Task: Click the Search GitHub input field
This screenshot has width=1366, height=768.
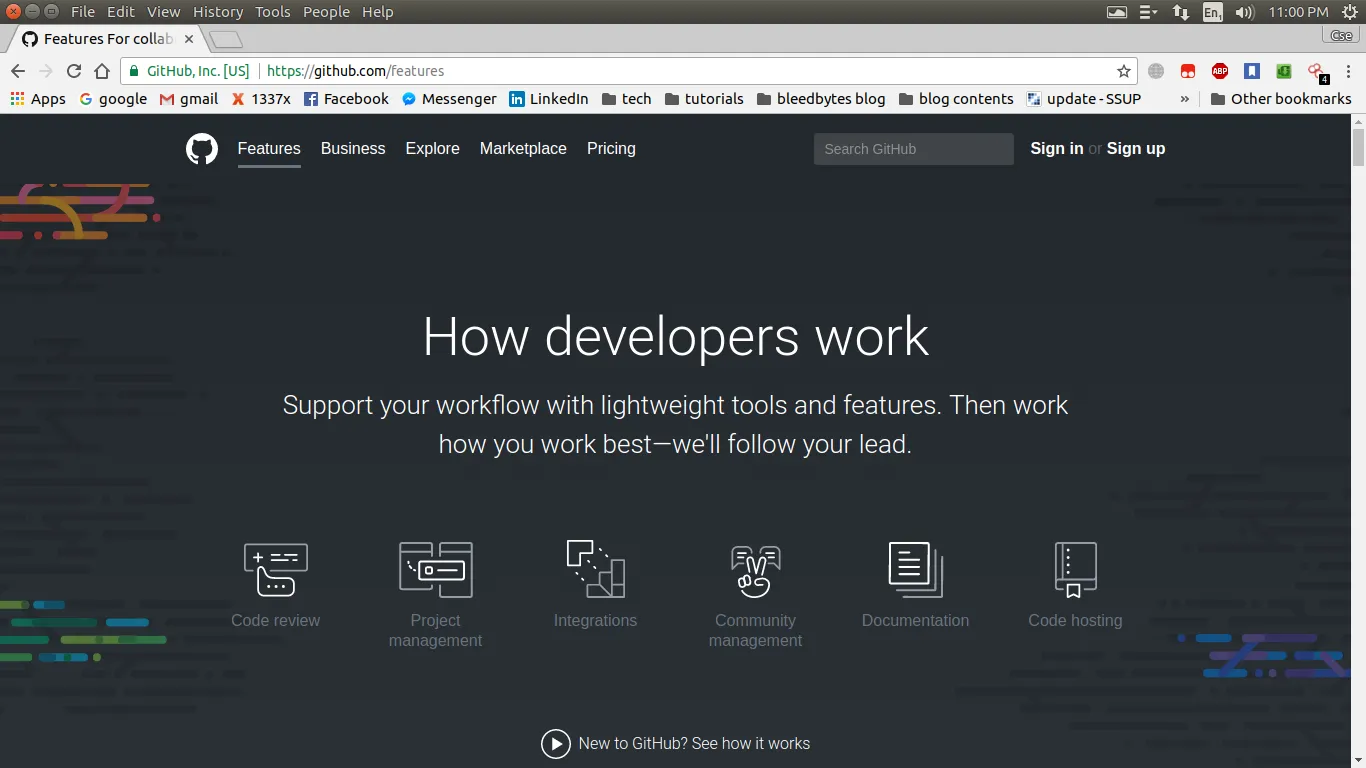Action: (x=913, y=149)
